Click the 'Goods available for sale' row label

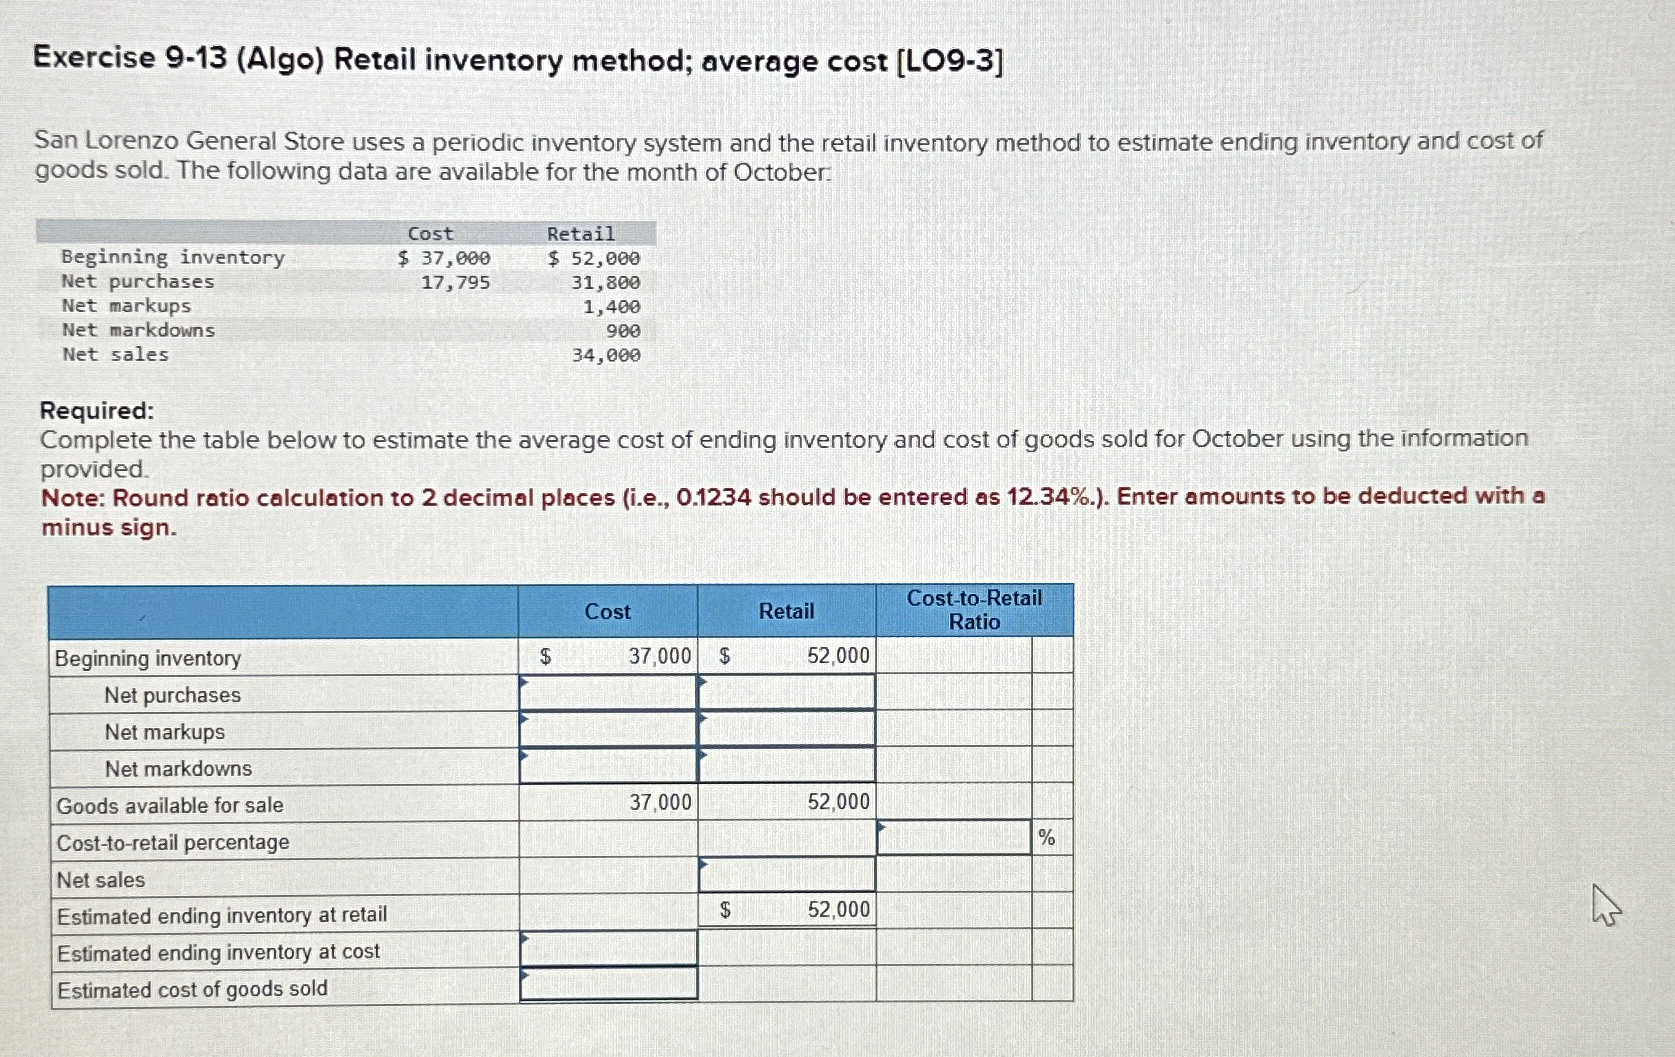tap(170, 805)
